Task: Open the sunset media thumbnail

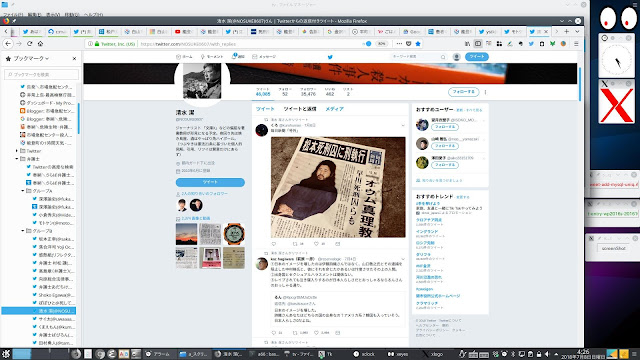Action: pos(186,234)
